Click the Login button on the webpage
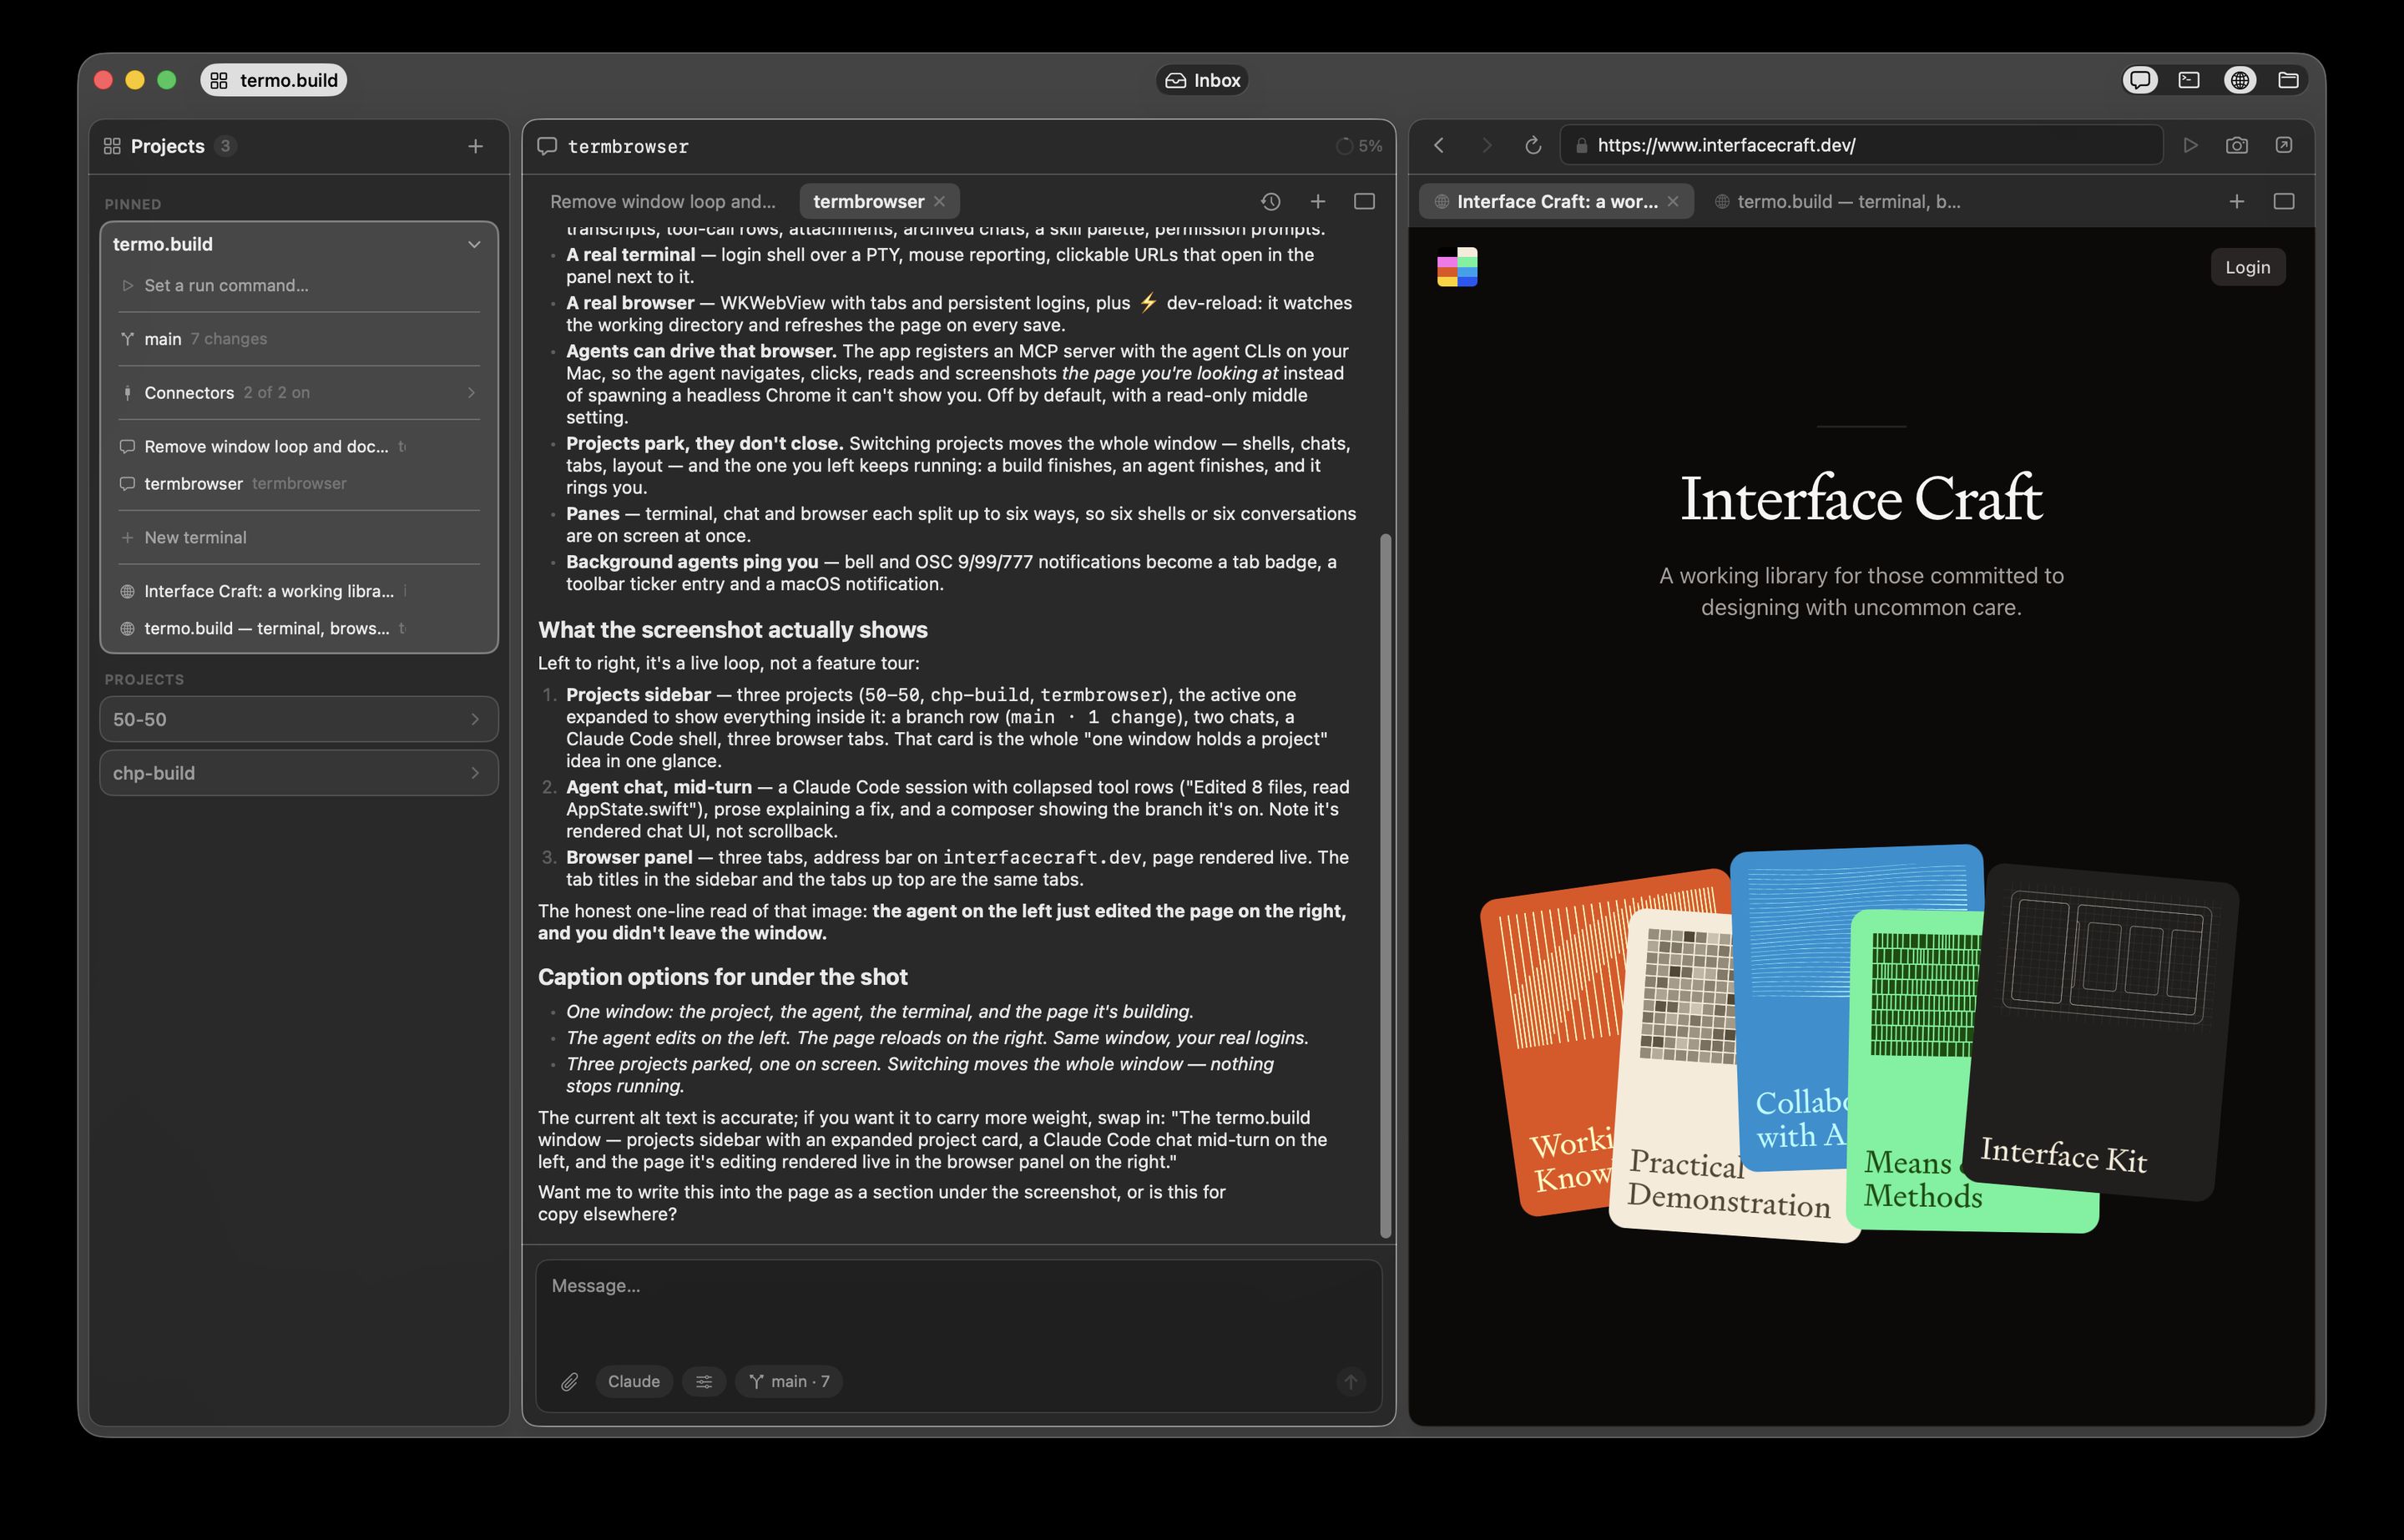The width and height of the screenshot is (2404, 1540). pyautogui.click(x=2248, y=267)
